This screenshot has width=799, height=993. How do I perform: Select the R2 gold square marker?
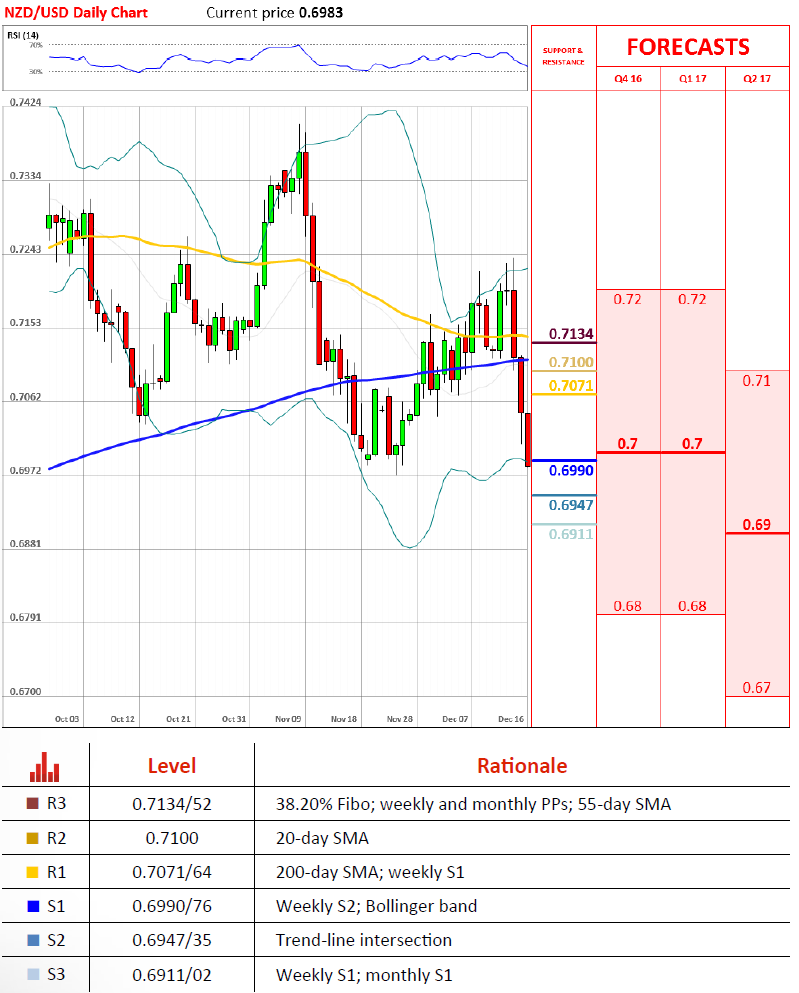point(33,837)
